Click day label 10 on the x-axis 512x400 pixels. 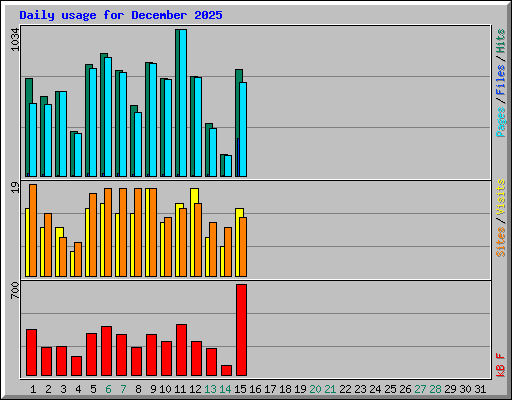pos(165,389)
